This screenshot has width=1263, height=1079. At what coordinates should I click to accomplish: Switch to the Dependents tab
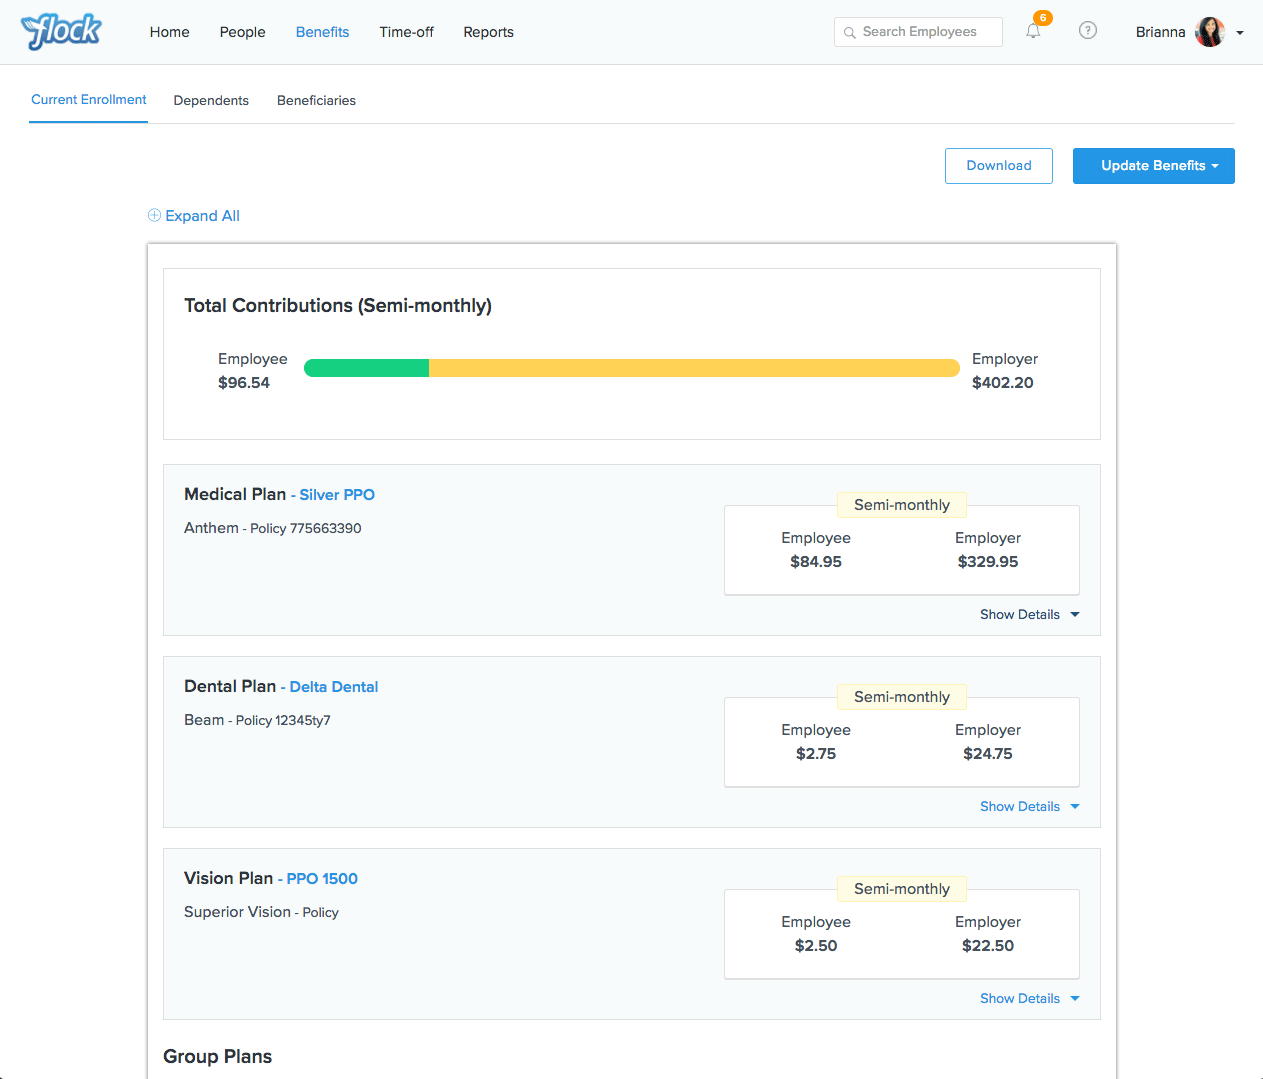click(x=211, y=100)
